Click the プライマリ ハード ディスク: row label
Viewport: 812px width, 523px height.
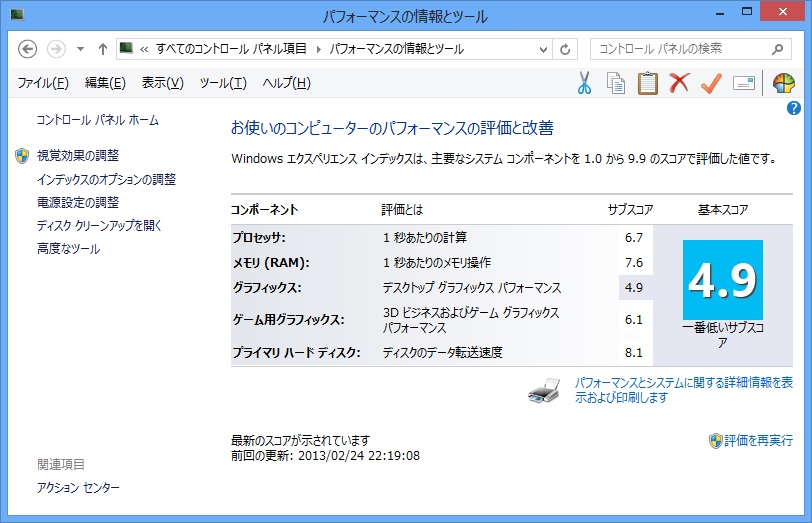(x=296, y=353)
